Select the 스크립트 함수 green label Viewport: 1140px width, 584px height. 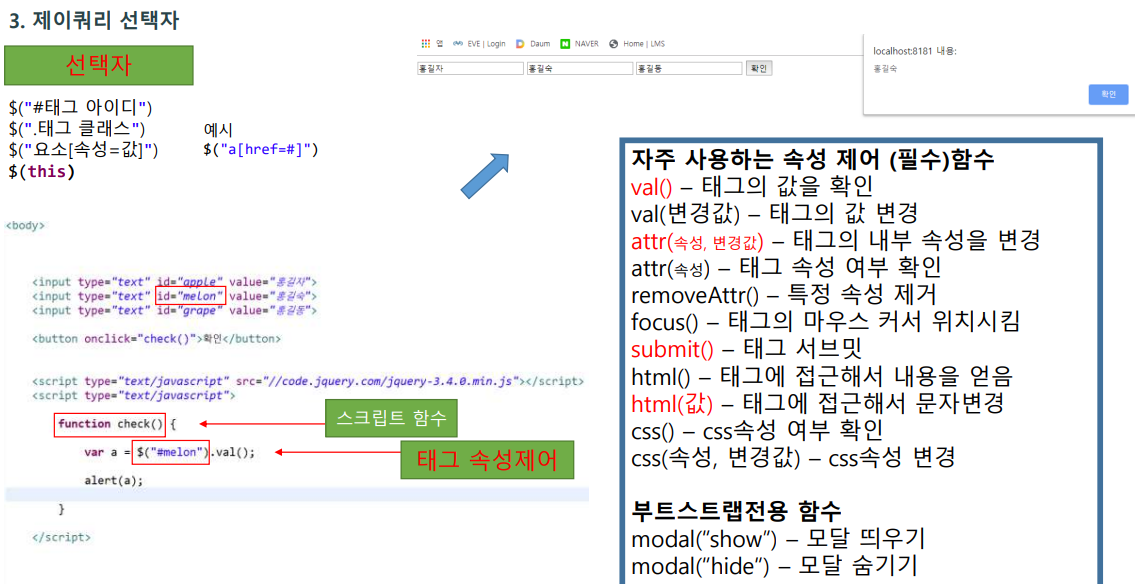tap(390, 418)
